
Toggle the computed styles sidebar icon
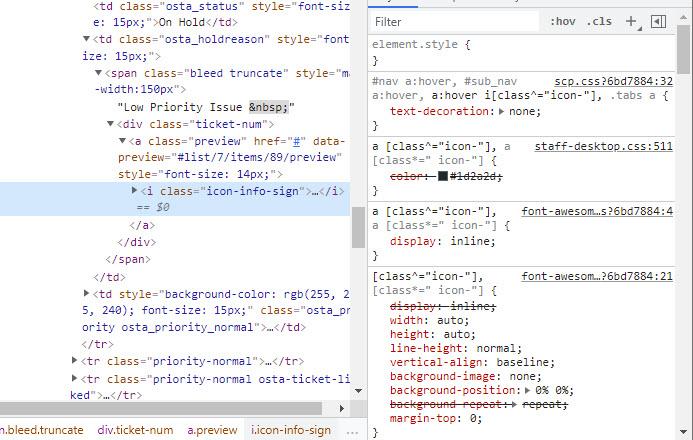click(x=658, y=21)
